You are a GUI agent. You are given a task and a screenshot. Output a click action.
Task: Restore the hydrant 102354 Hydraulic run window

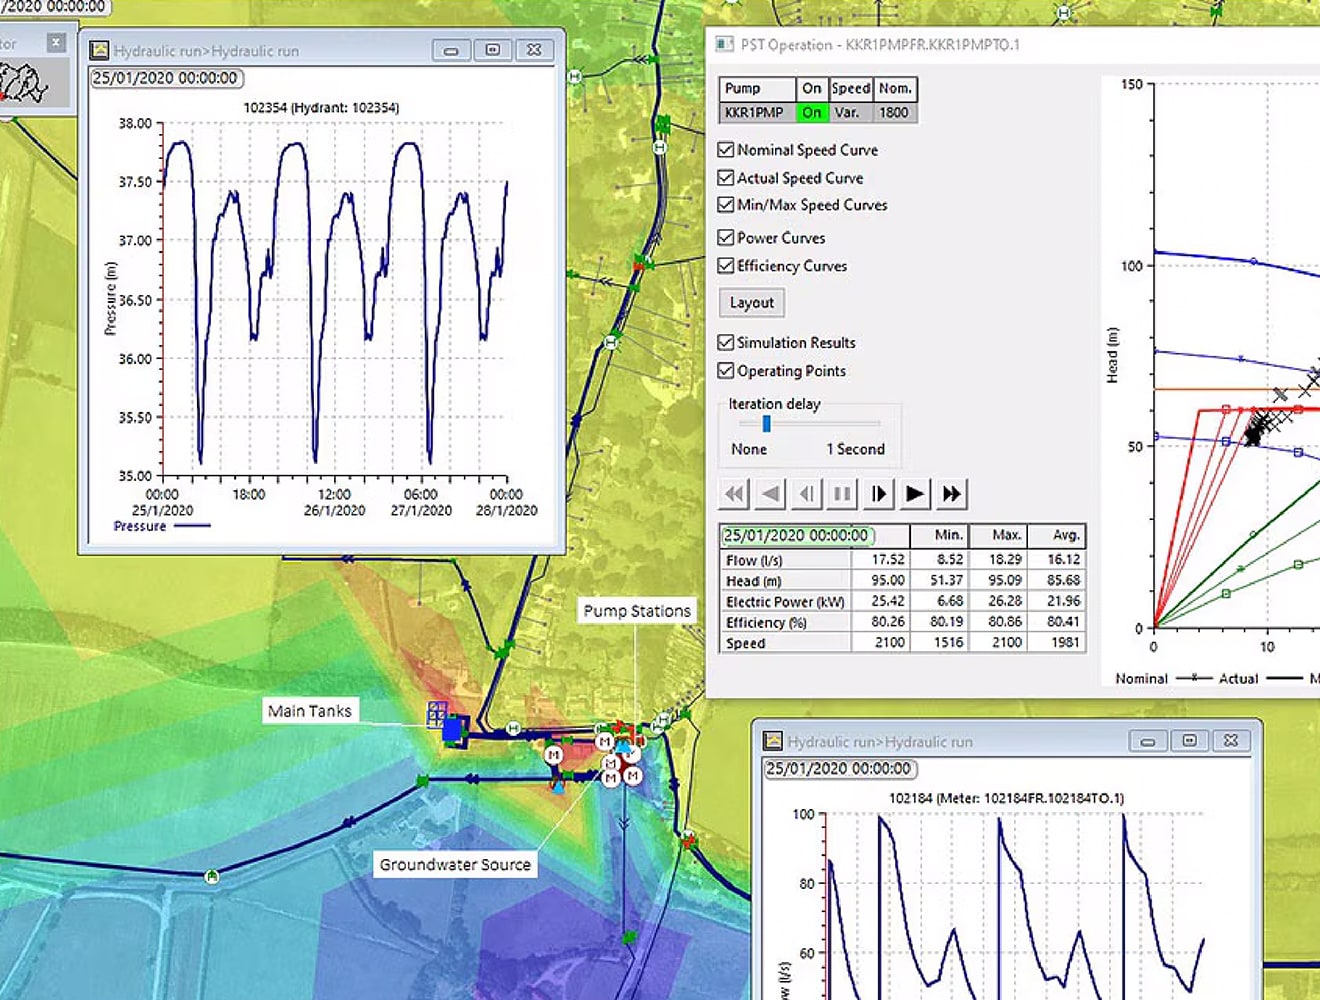click(x=492, y=50)
